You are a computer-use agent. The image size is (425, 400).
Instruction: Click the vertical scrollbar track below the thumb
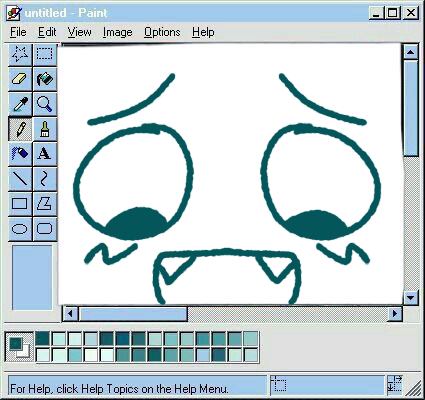[x=411, y=223]
